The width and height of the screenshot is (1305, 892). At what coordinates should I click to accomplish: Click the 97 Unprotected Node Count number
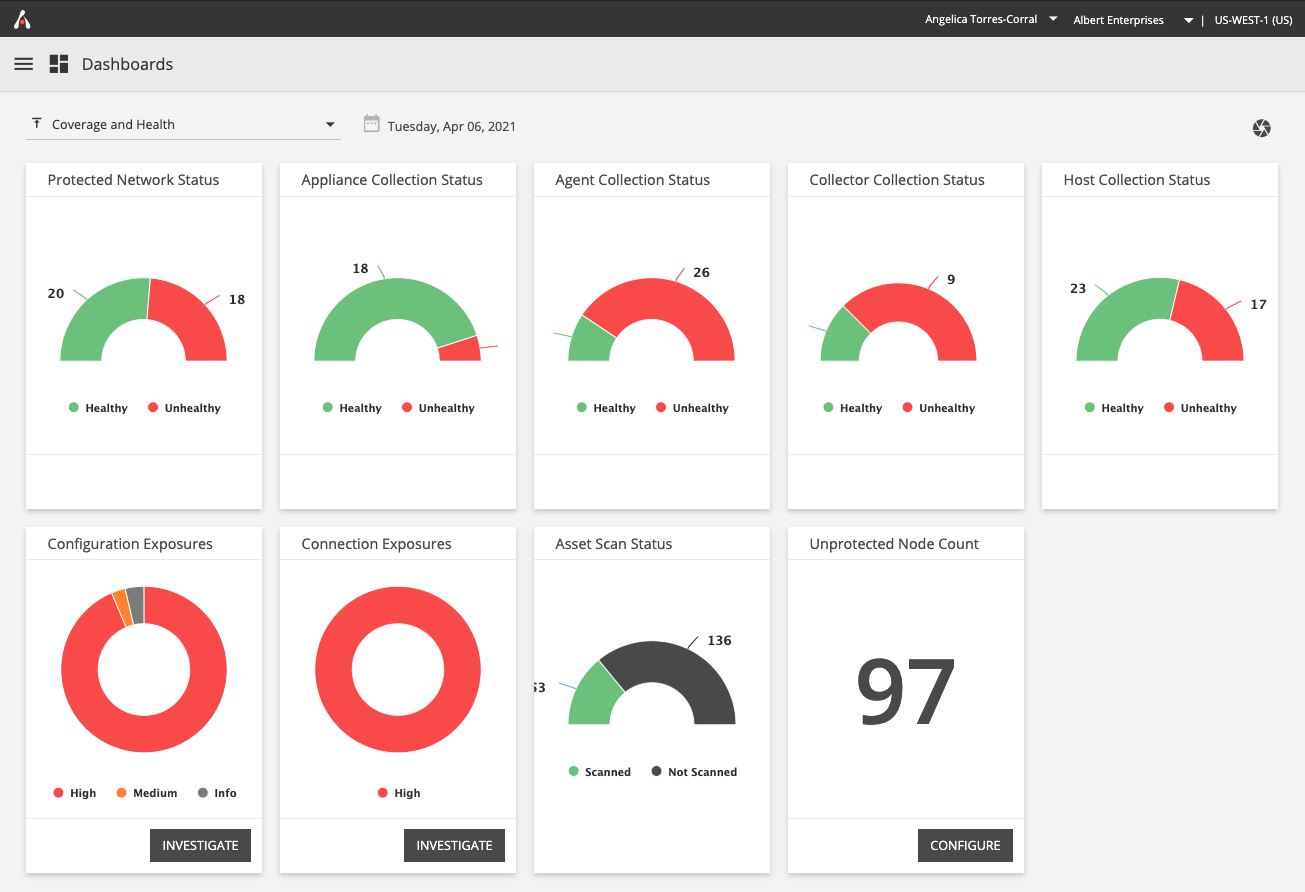pos(905,692)
